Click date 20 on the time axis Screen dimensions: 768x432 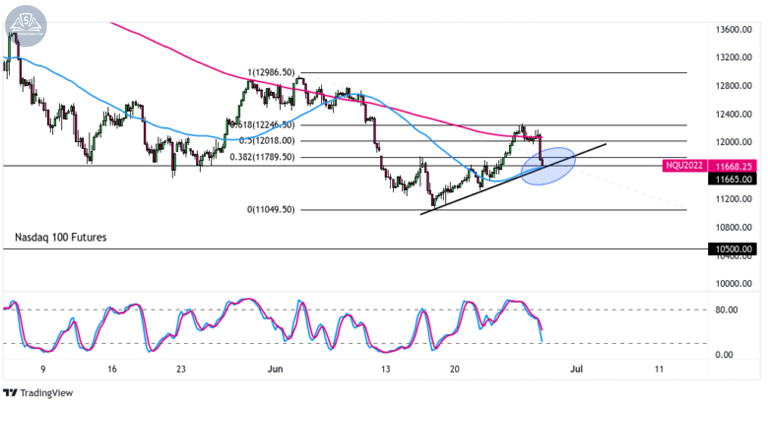[x=455, y=369]
